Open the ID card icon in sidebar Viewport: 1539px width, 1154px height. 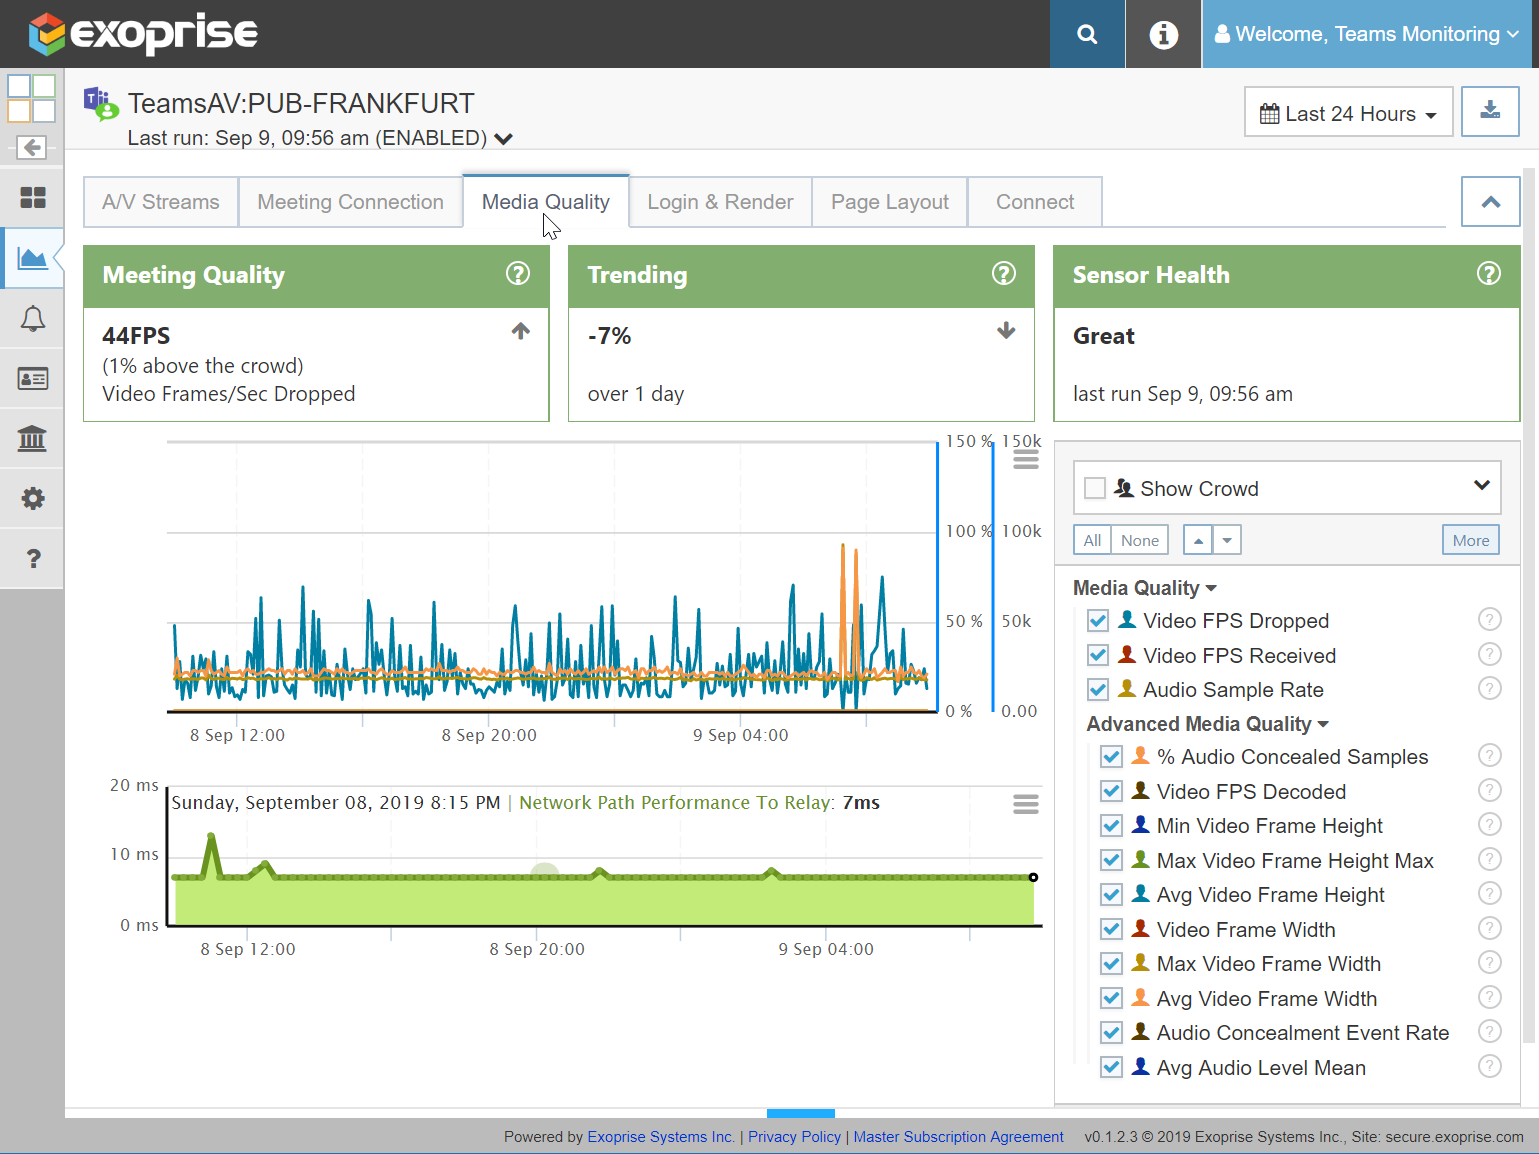[32, 378]
